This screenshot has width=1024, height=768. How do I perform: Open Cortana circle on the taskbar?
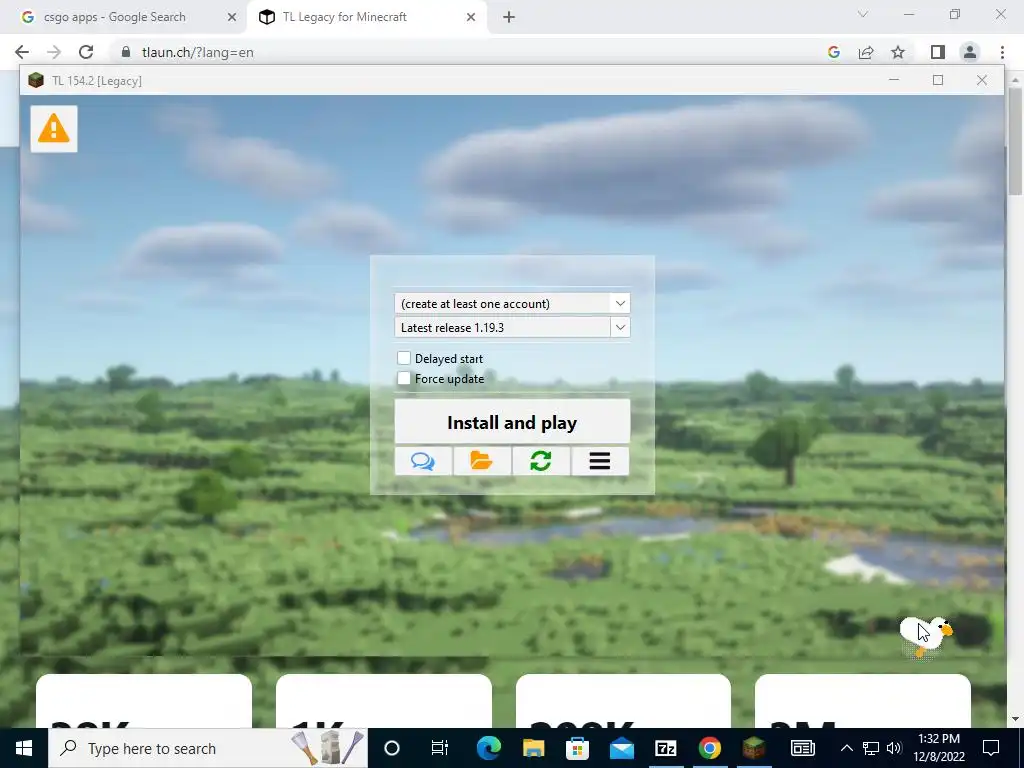392,748
